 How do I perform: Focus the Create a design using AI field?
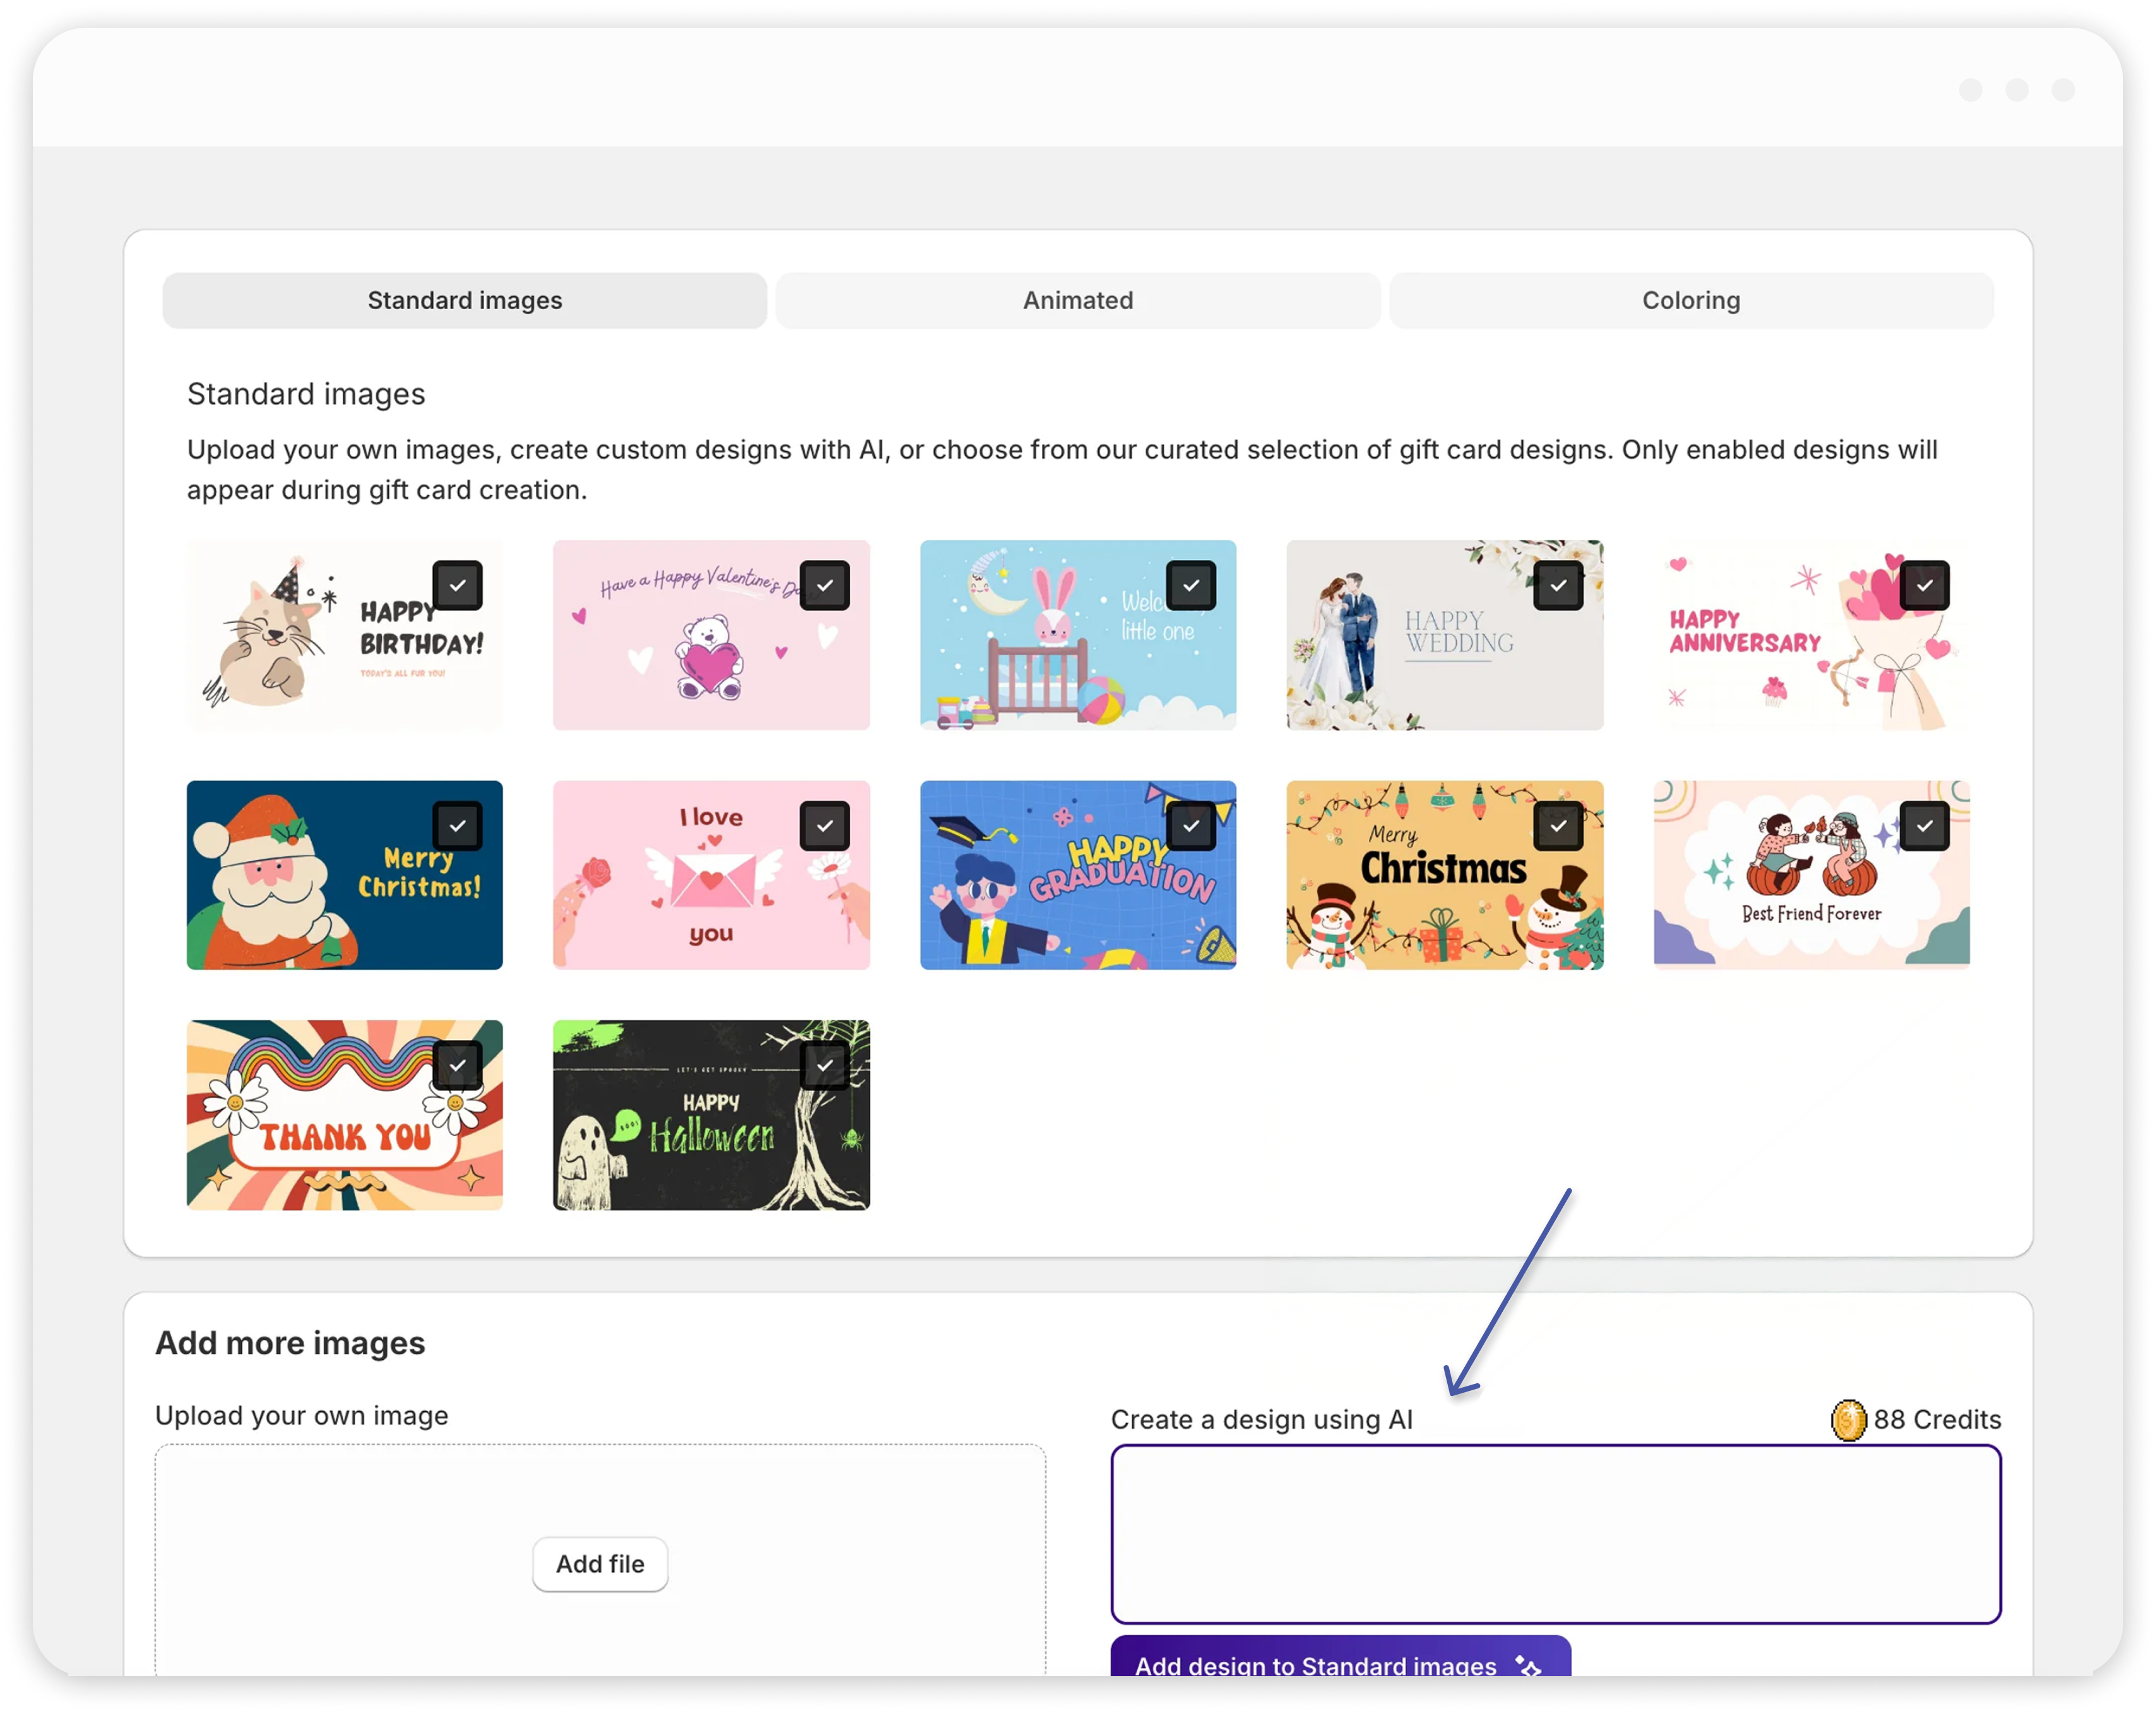coord(1555,1534)
